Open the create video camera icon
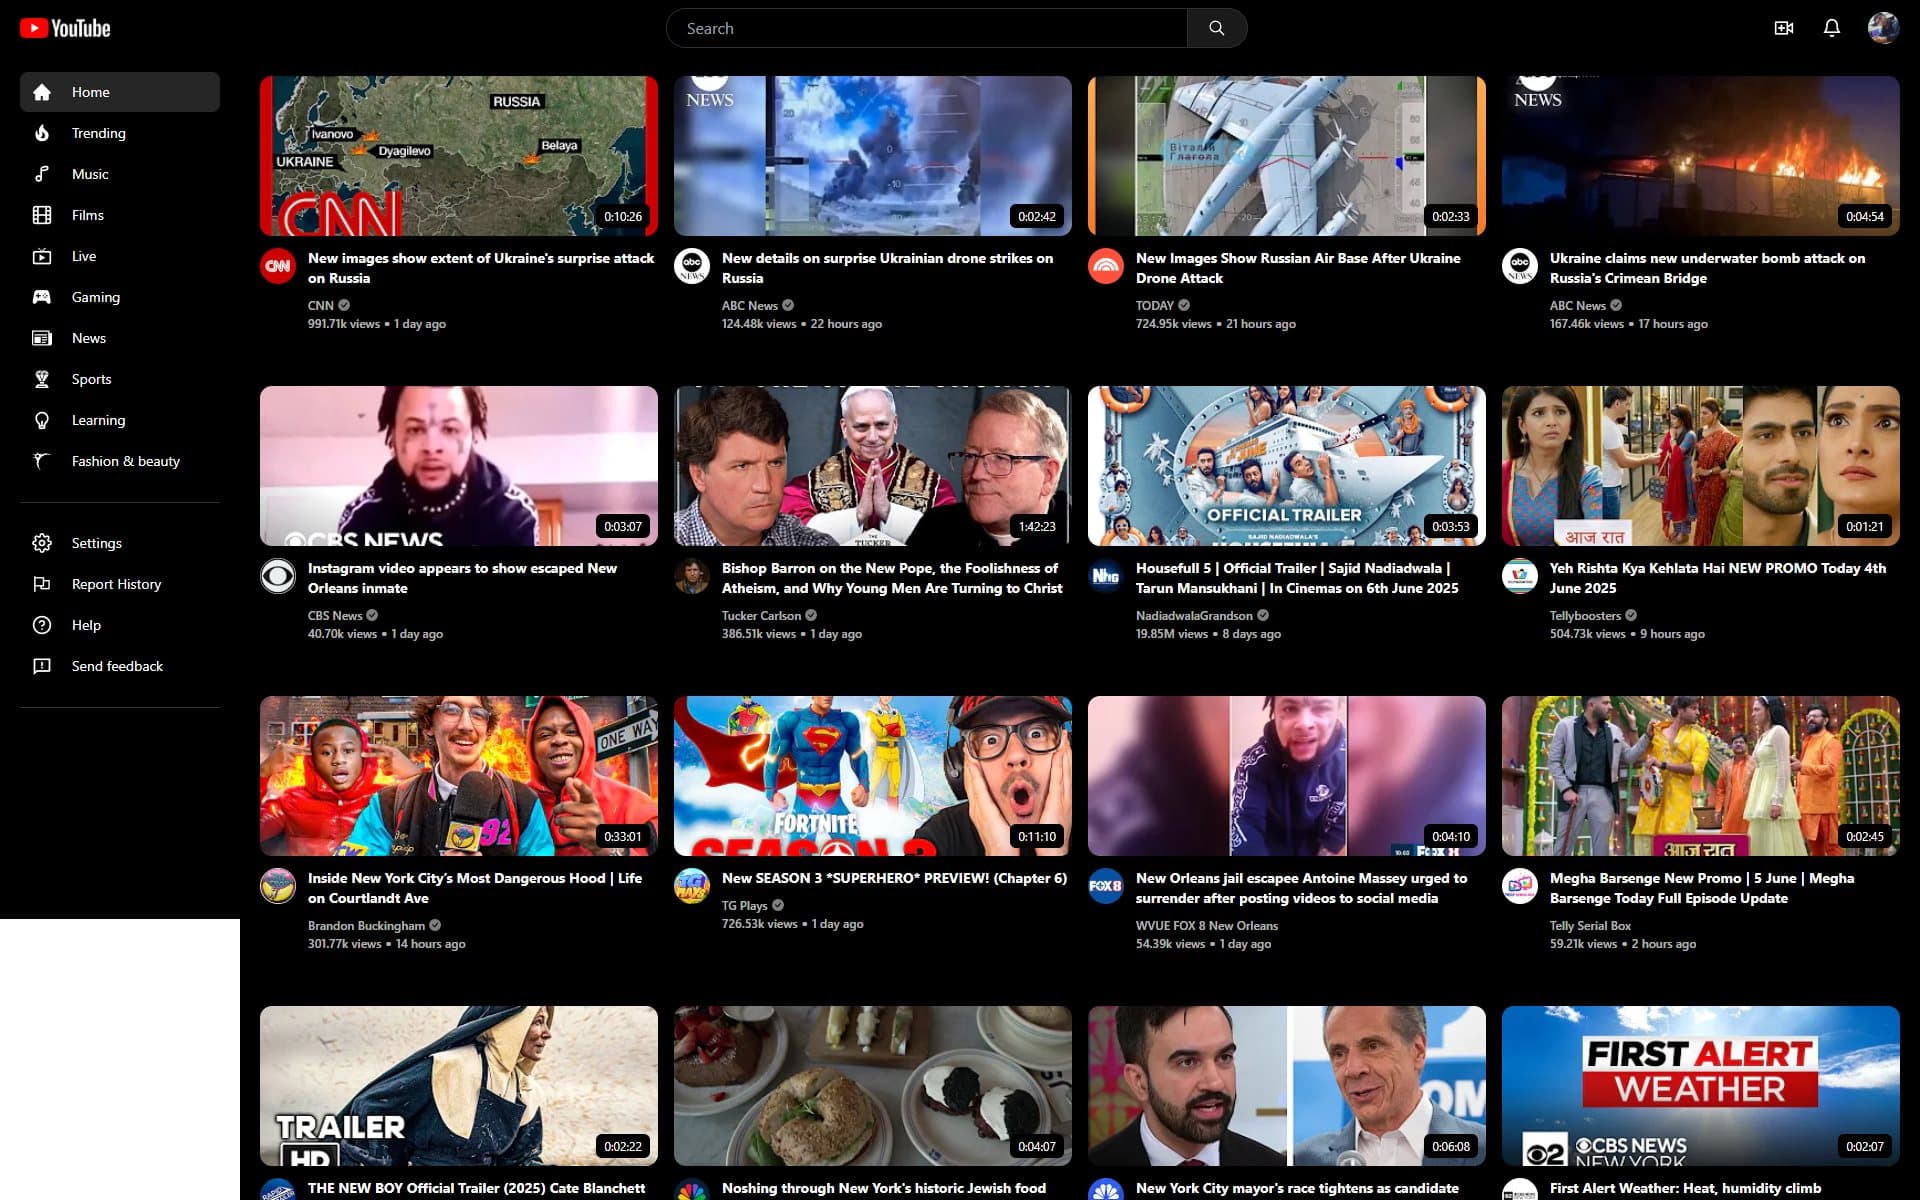This screenshot has width=1920, height=1200. (x=1783, y=28)
